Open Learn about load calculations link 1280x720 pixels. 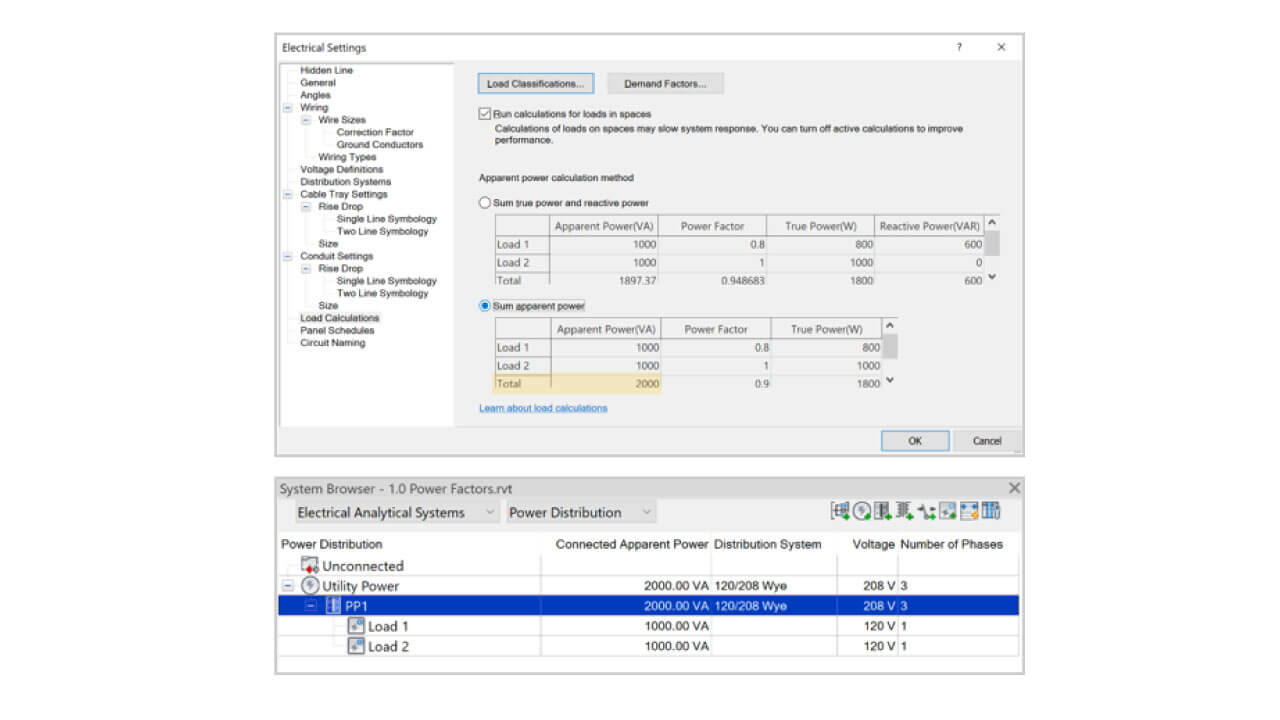point(543,408)
